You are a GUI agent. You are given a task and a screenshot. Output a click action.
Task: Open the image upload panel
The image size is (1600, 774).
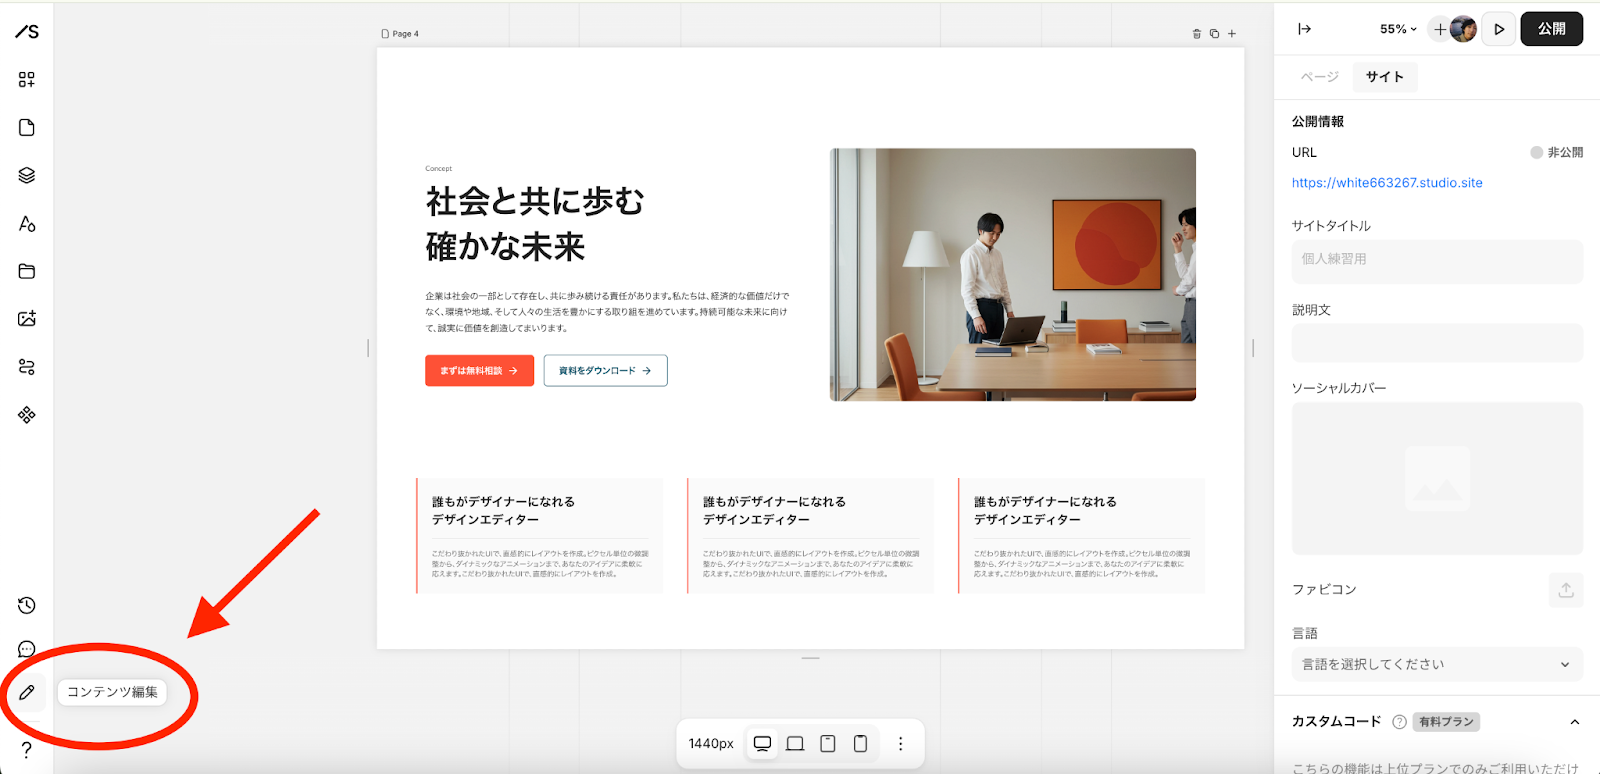click(x=27, y=319)
